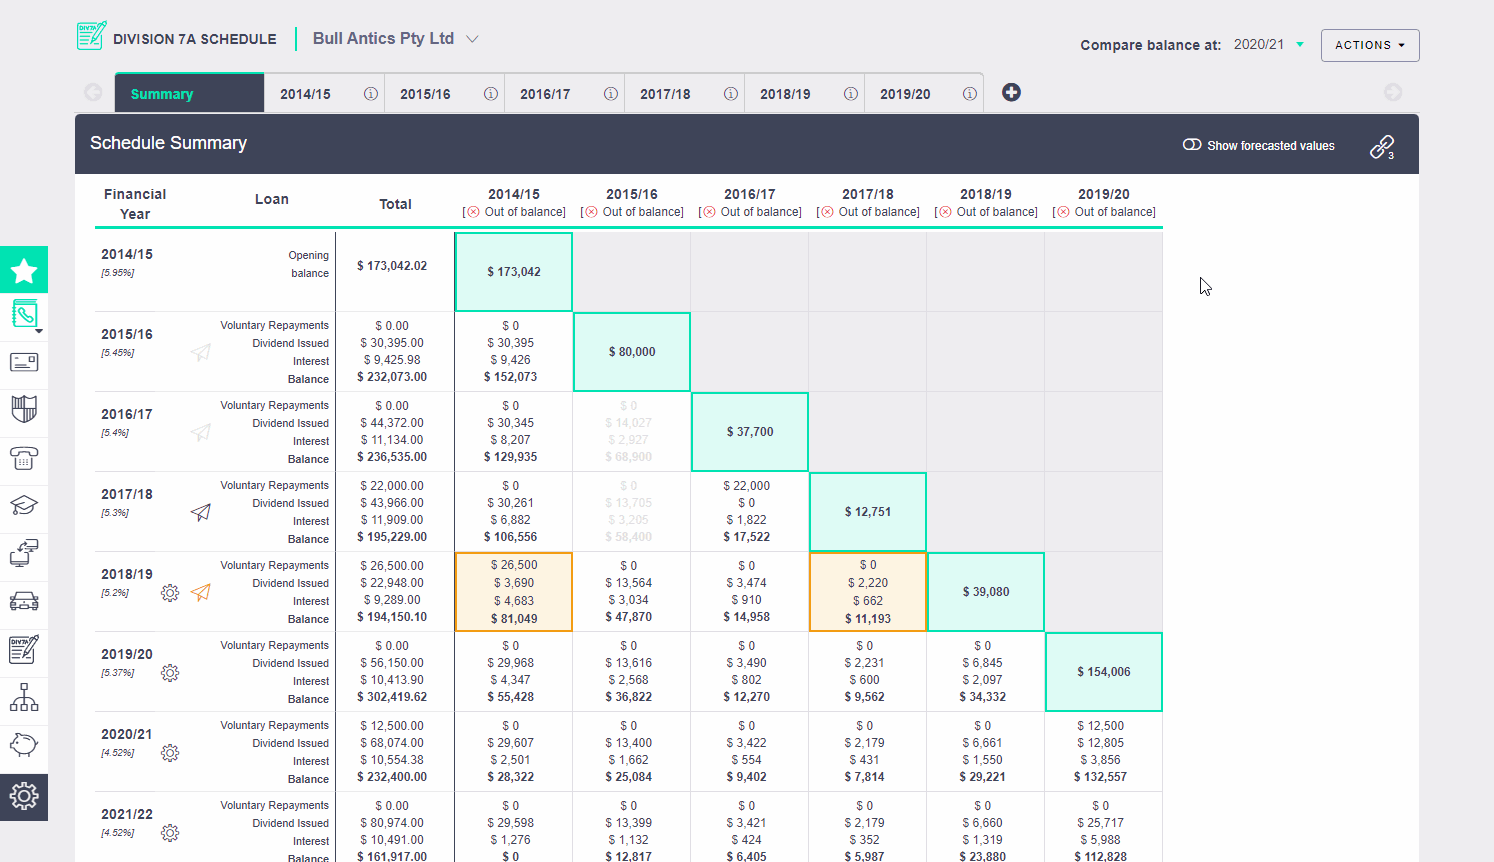
Task: Click info icon on 2016/17 tab
Action: click(611, 94)
